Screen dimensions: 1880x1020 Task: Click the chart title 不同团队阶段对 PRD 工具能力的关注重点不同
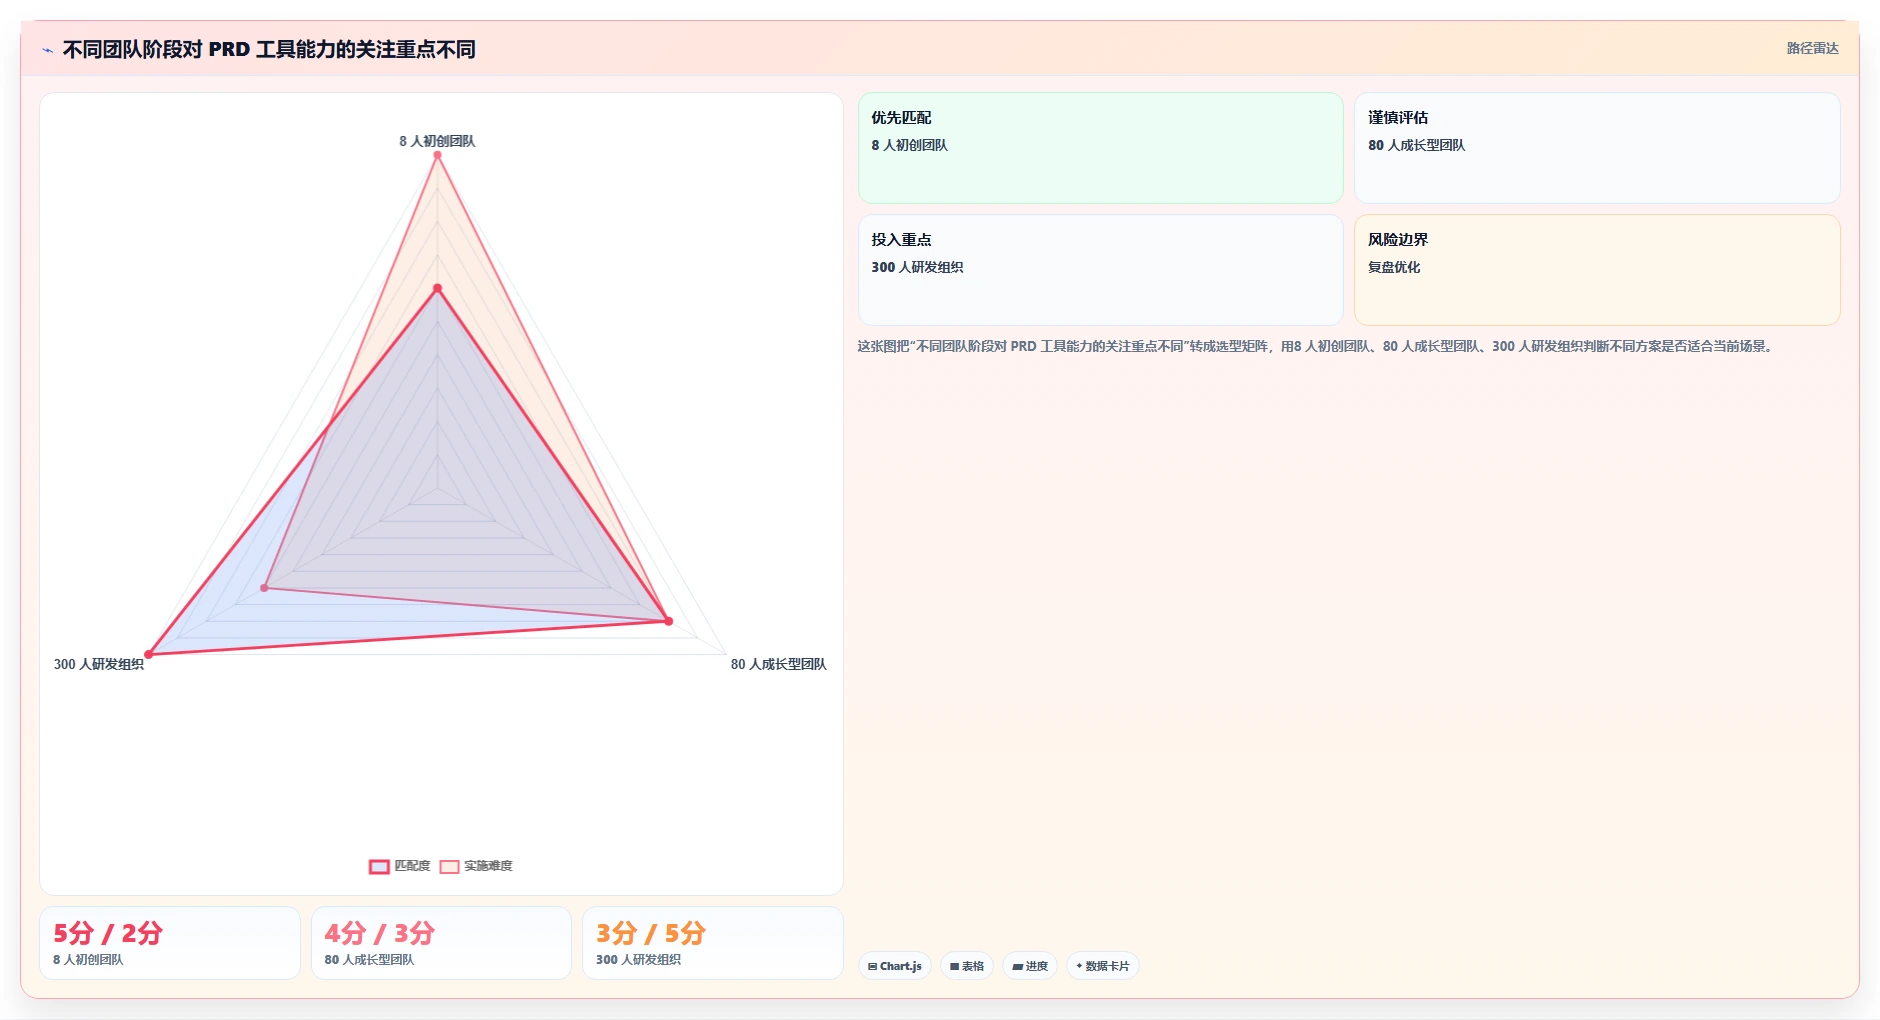(269, 49)
